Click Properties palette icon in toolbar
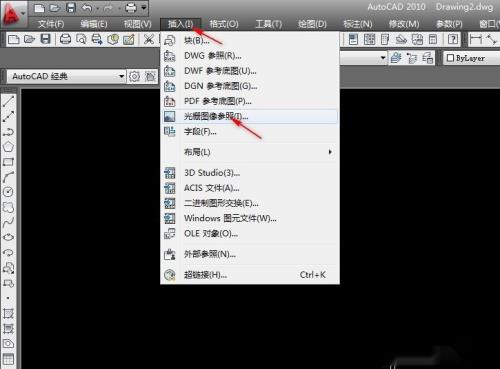Image resolution: width=500 pixels, height=369 pixels. click(353, 39)
